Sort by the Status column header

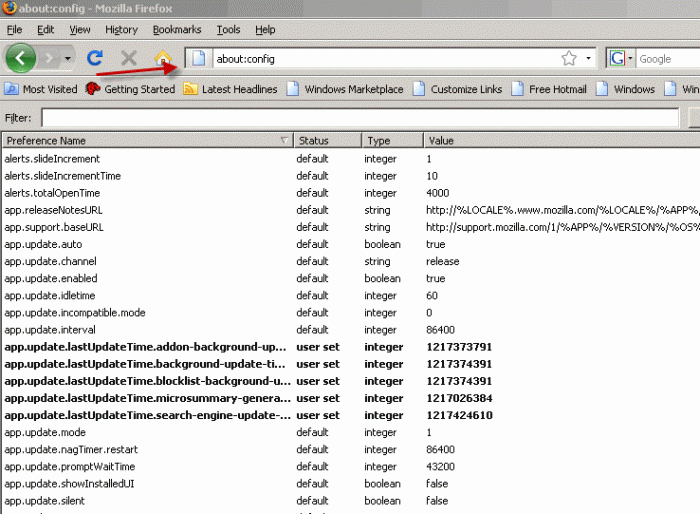(x=327, y=141)
